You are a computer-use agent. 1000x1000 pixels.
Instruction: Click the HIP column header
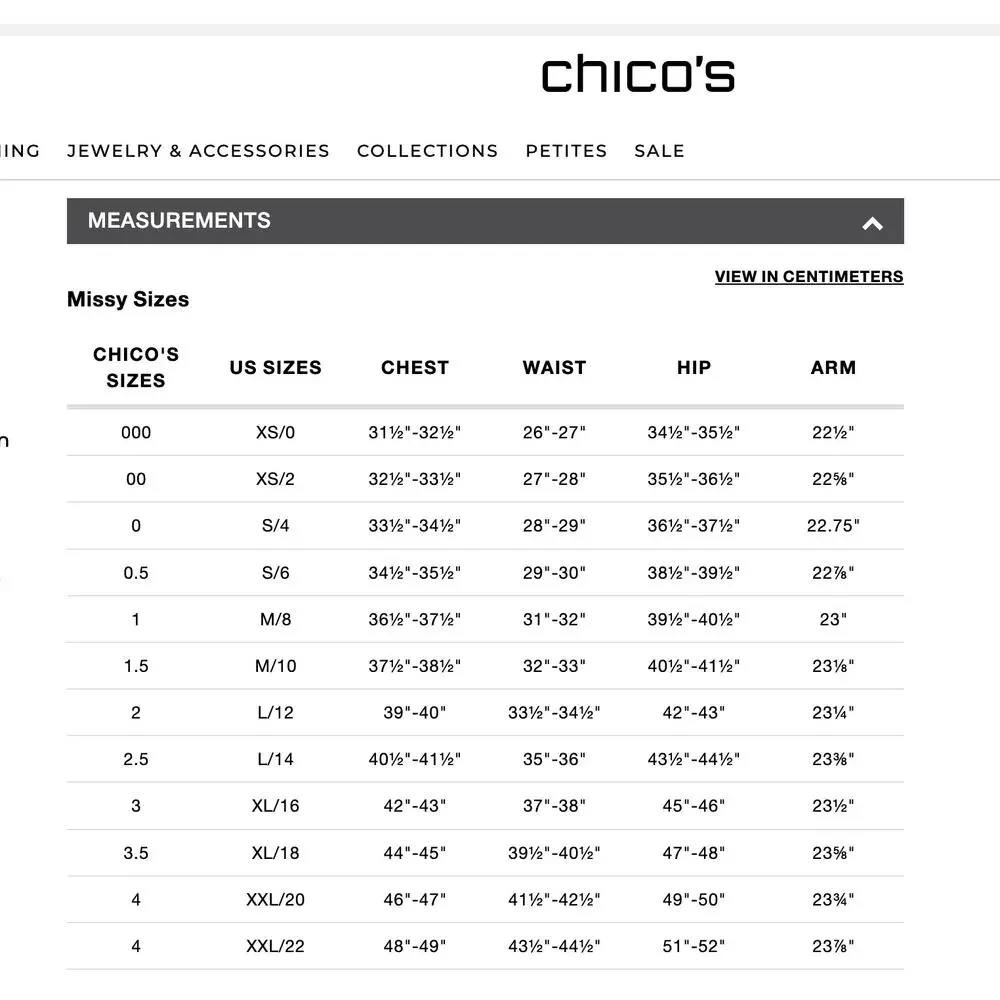pos(693,367)
